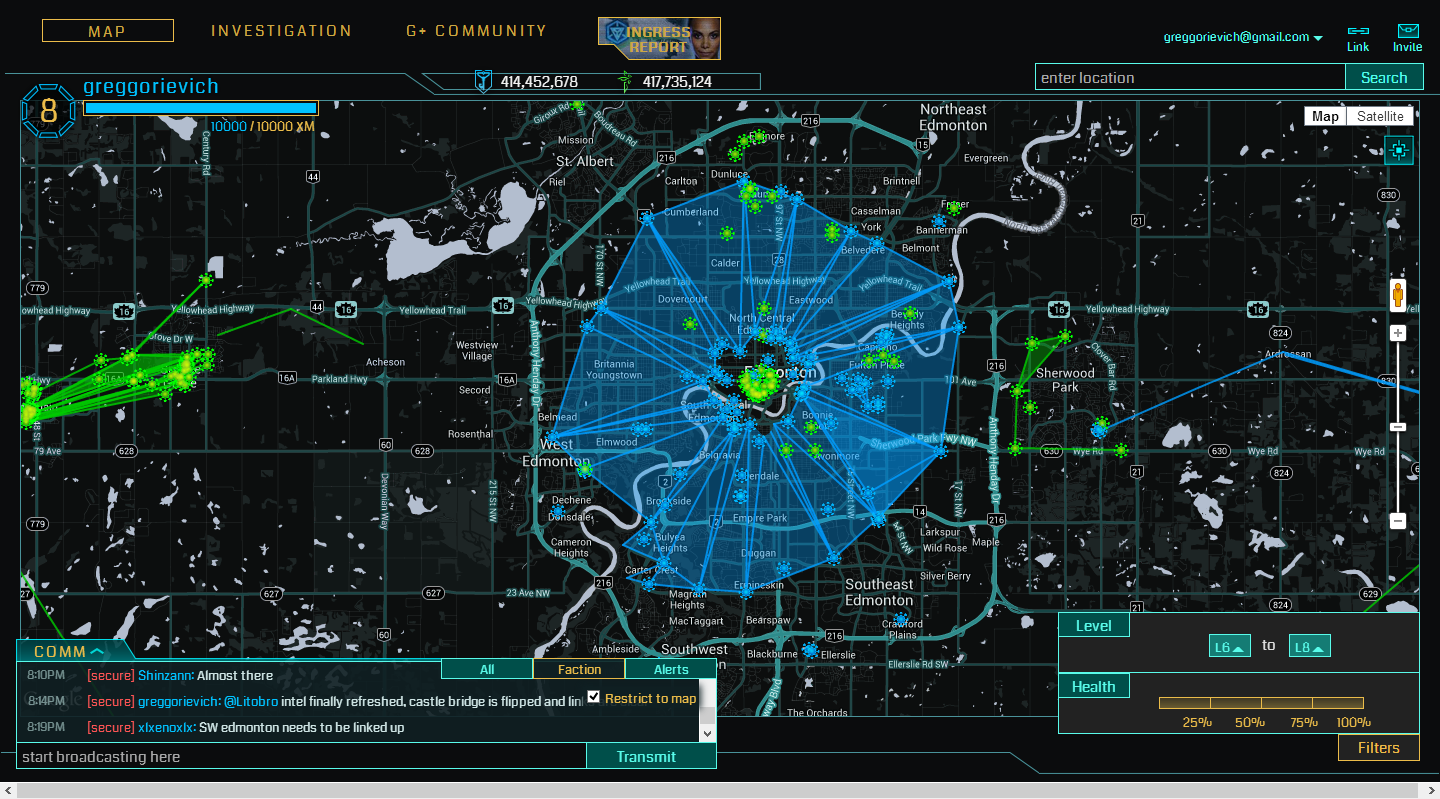
Task: Open the Ingress Report banner image
Action: point(659,38)
